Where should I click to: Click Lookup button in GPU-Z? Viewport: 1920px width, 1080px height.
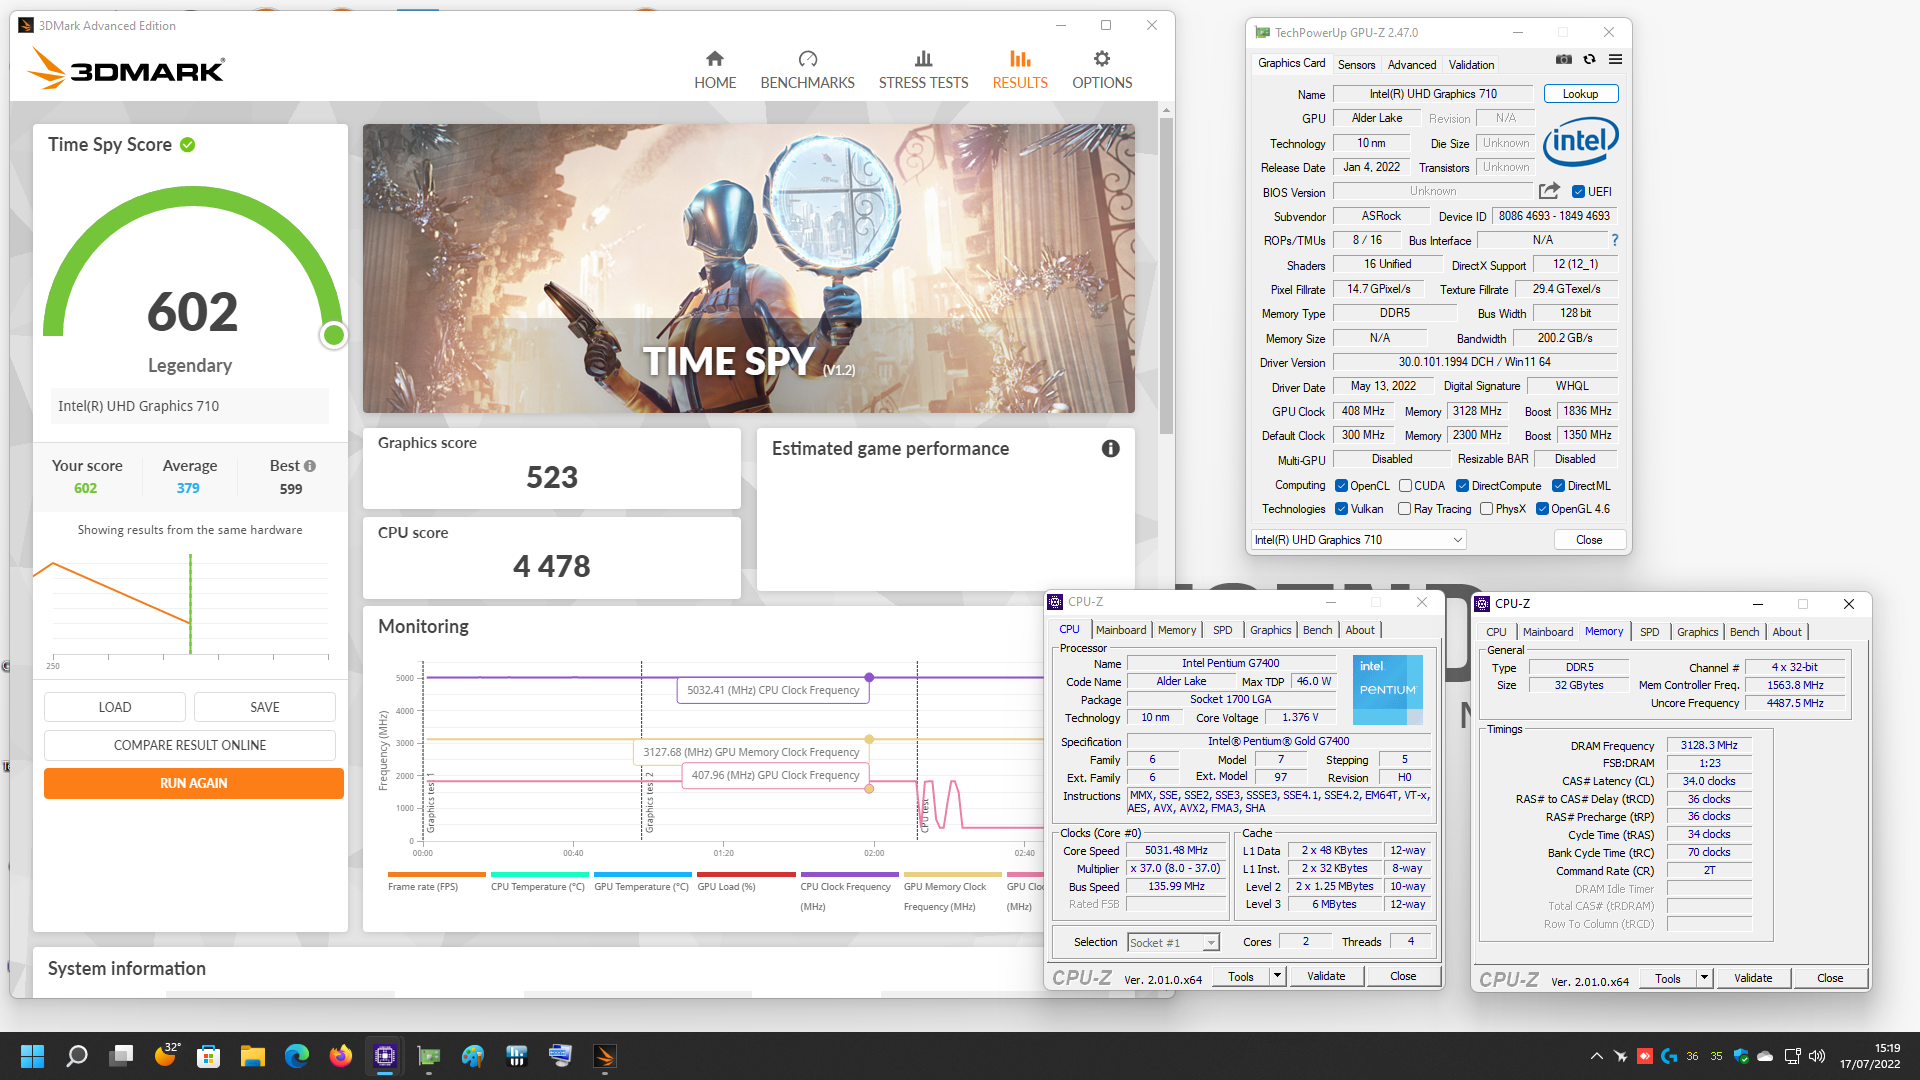pos(1580,94)
